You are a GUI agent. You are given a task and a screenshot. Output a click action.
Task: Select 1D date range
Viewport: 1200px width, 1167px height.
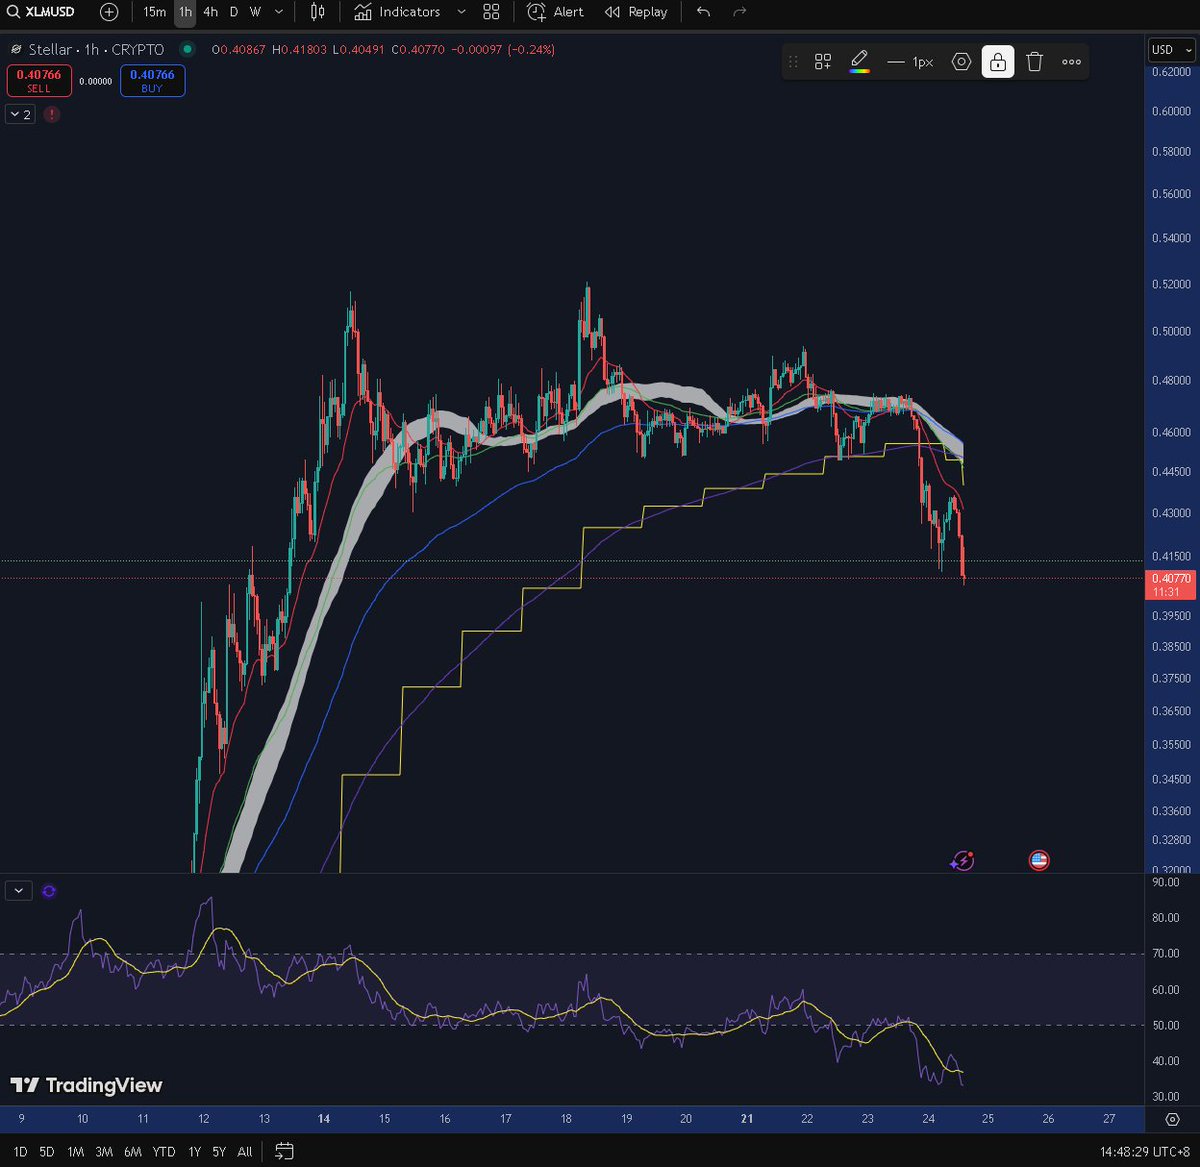[x=20, y=1151]
